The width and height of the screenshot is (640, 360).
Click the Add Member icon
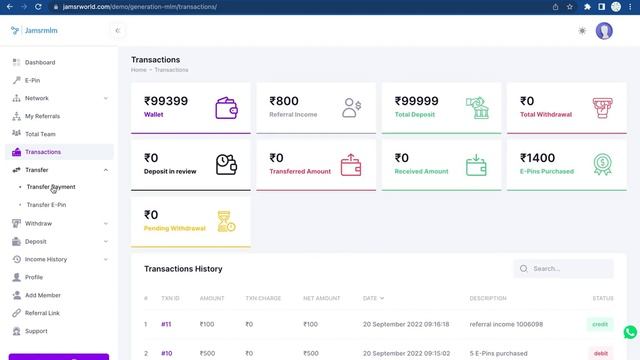pyautogui.click(x=16, y=295)
